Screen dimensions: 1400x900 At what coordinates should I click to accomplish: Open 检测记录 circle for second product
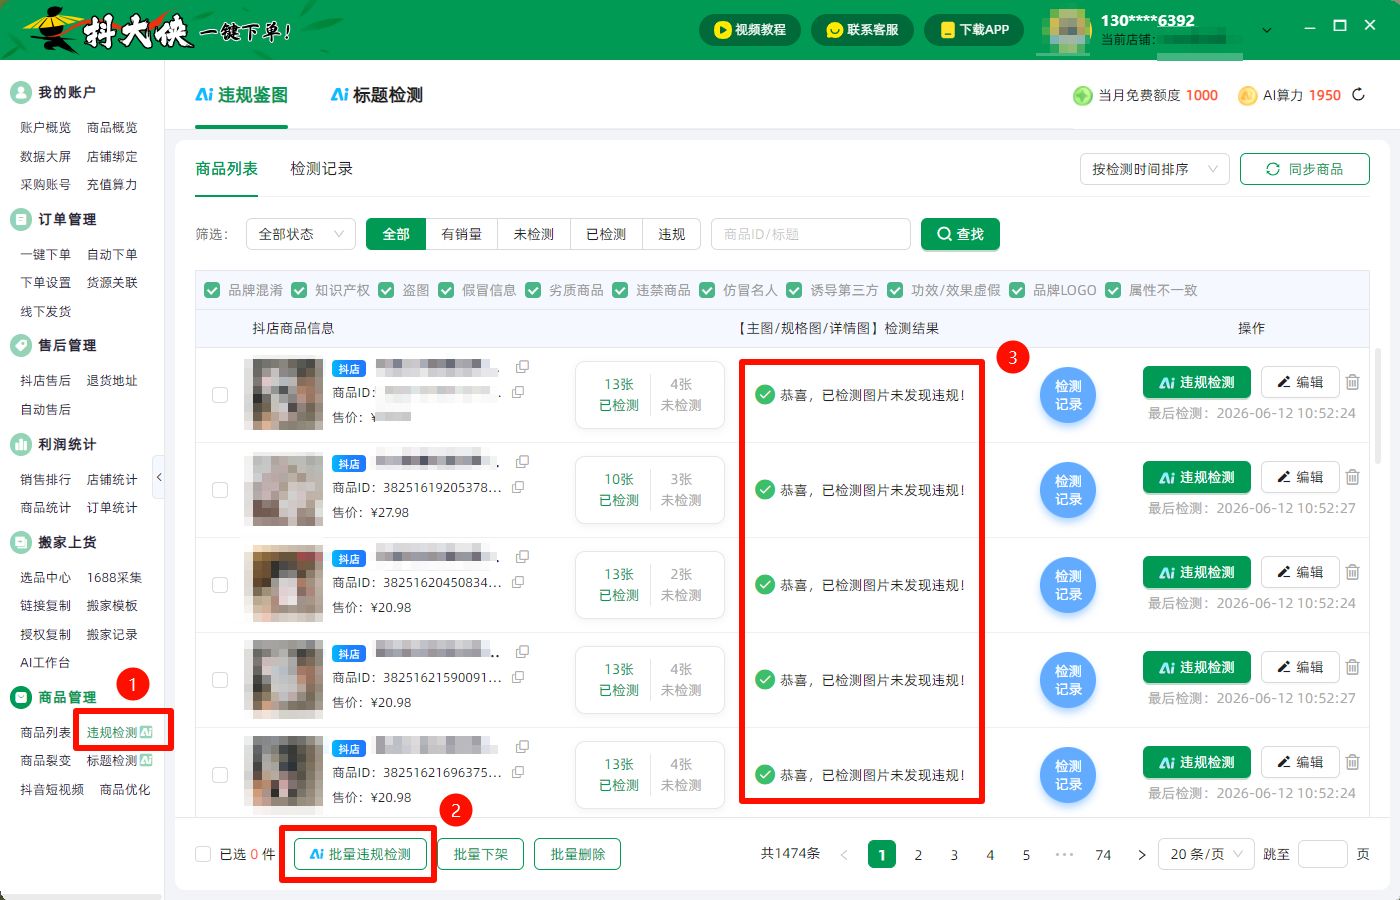tap(1068, 490)
